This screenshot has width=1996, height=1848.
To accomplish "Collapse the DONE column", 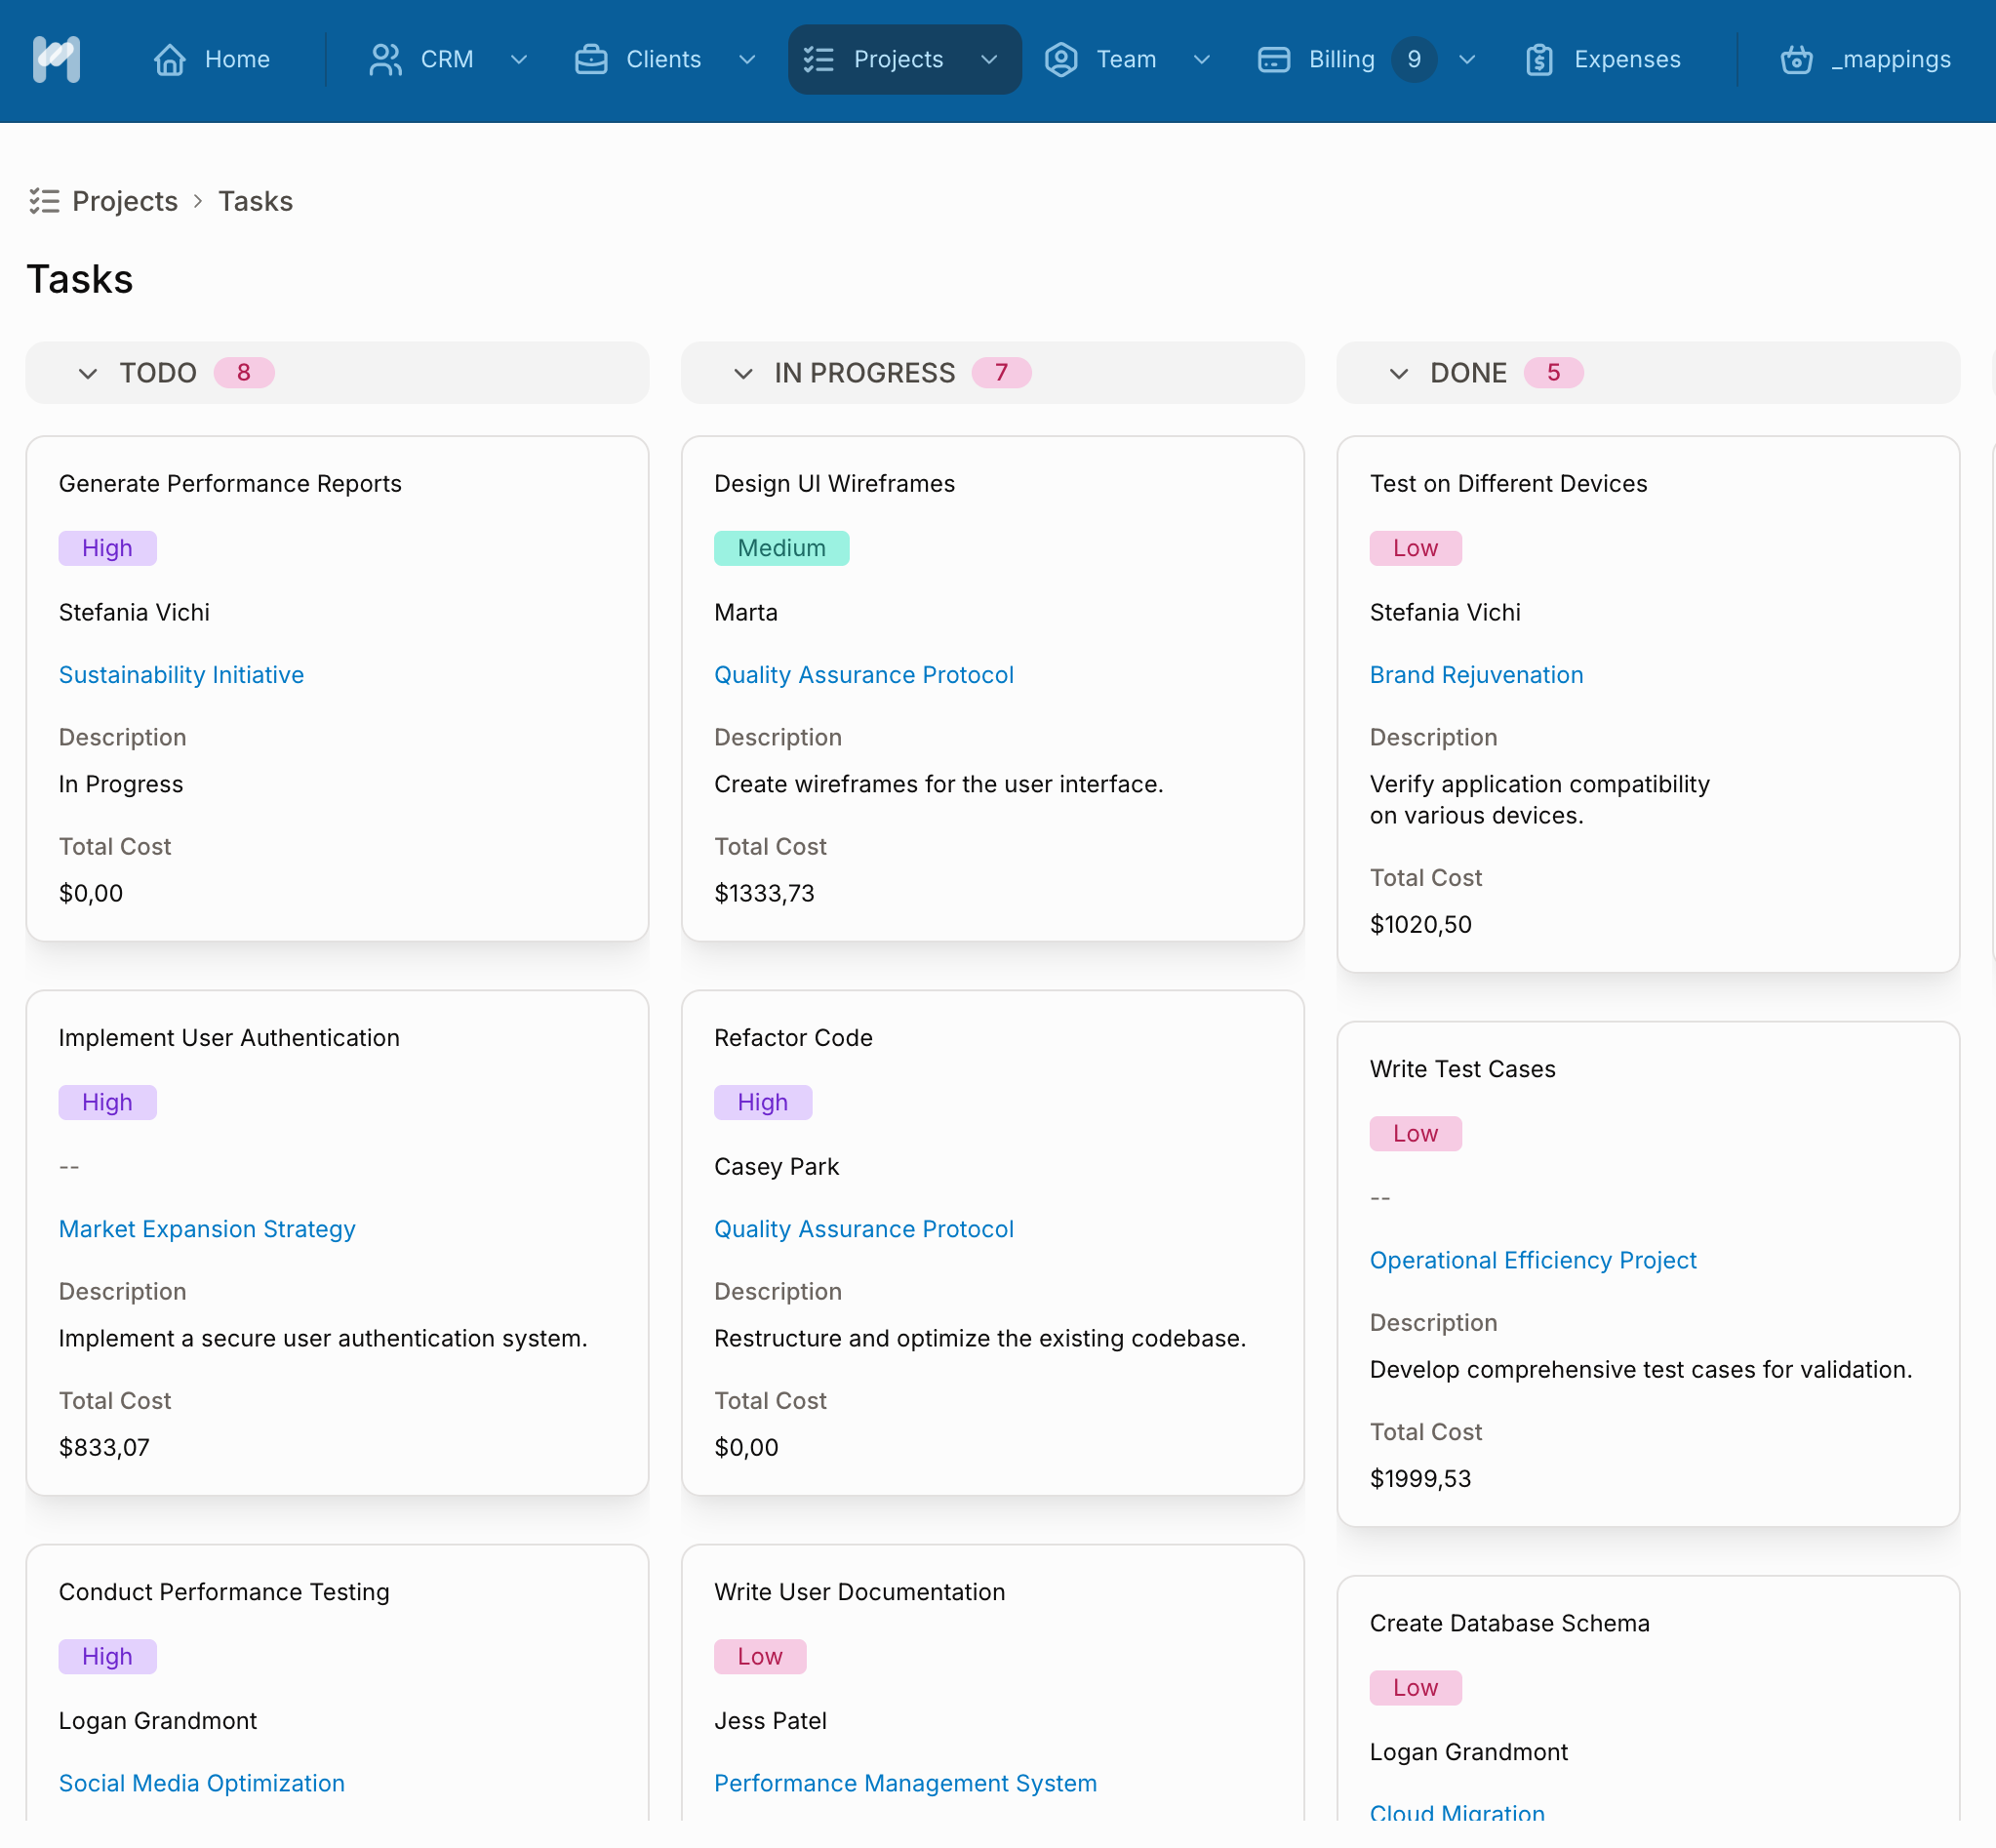I will (x=1399, y=373).
